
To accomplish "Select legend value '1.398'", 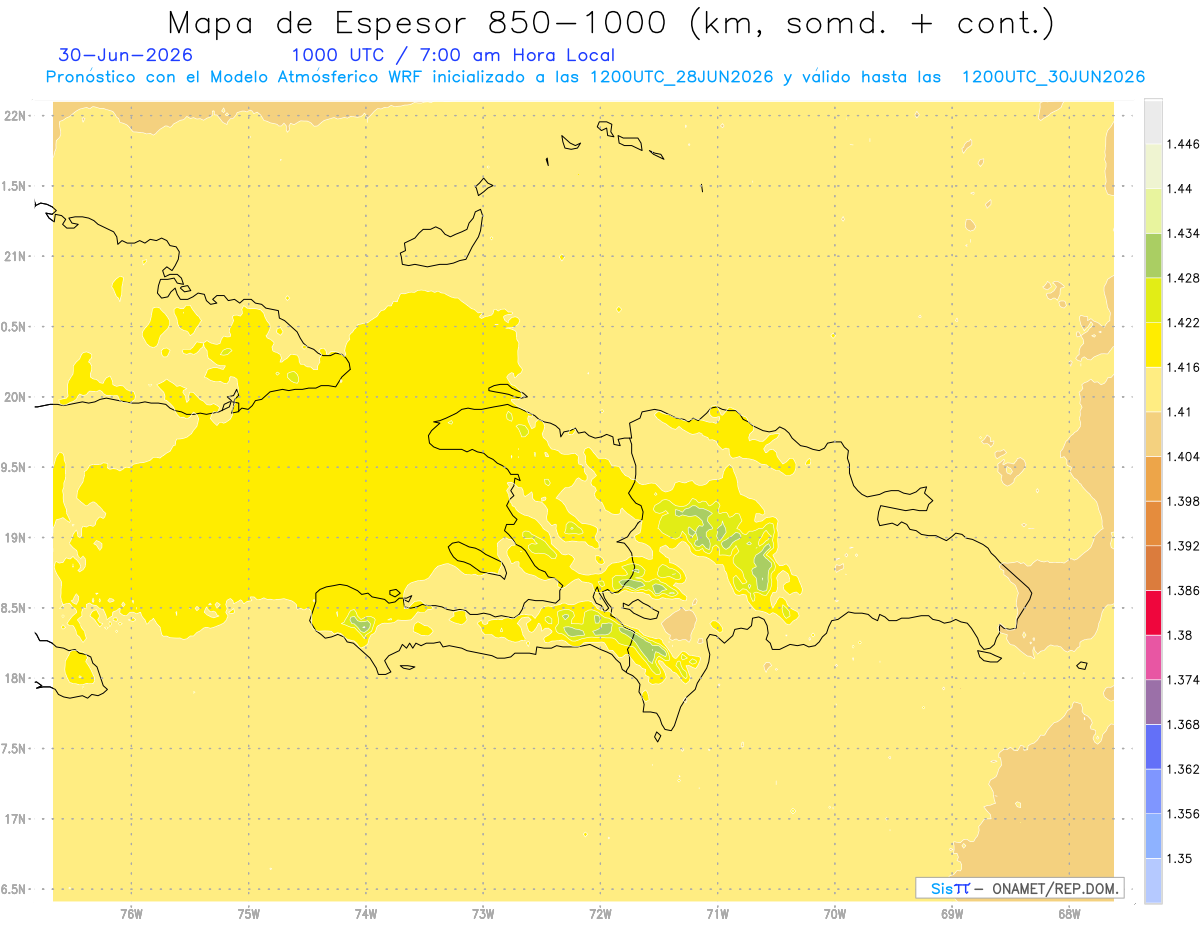I will coord(1185,501).
